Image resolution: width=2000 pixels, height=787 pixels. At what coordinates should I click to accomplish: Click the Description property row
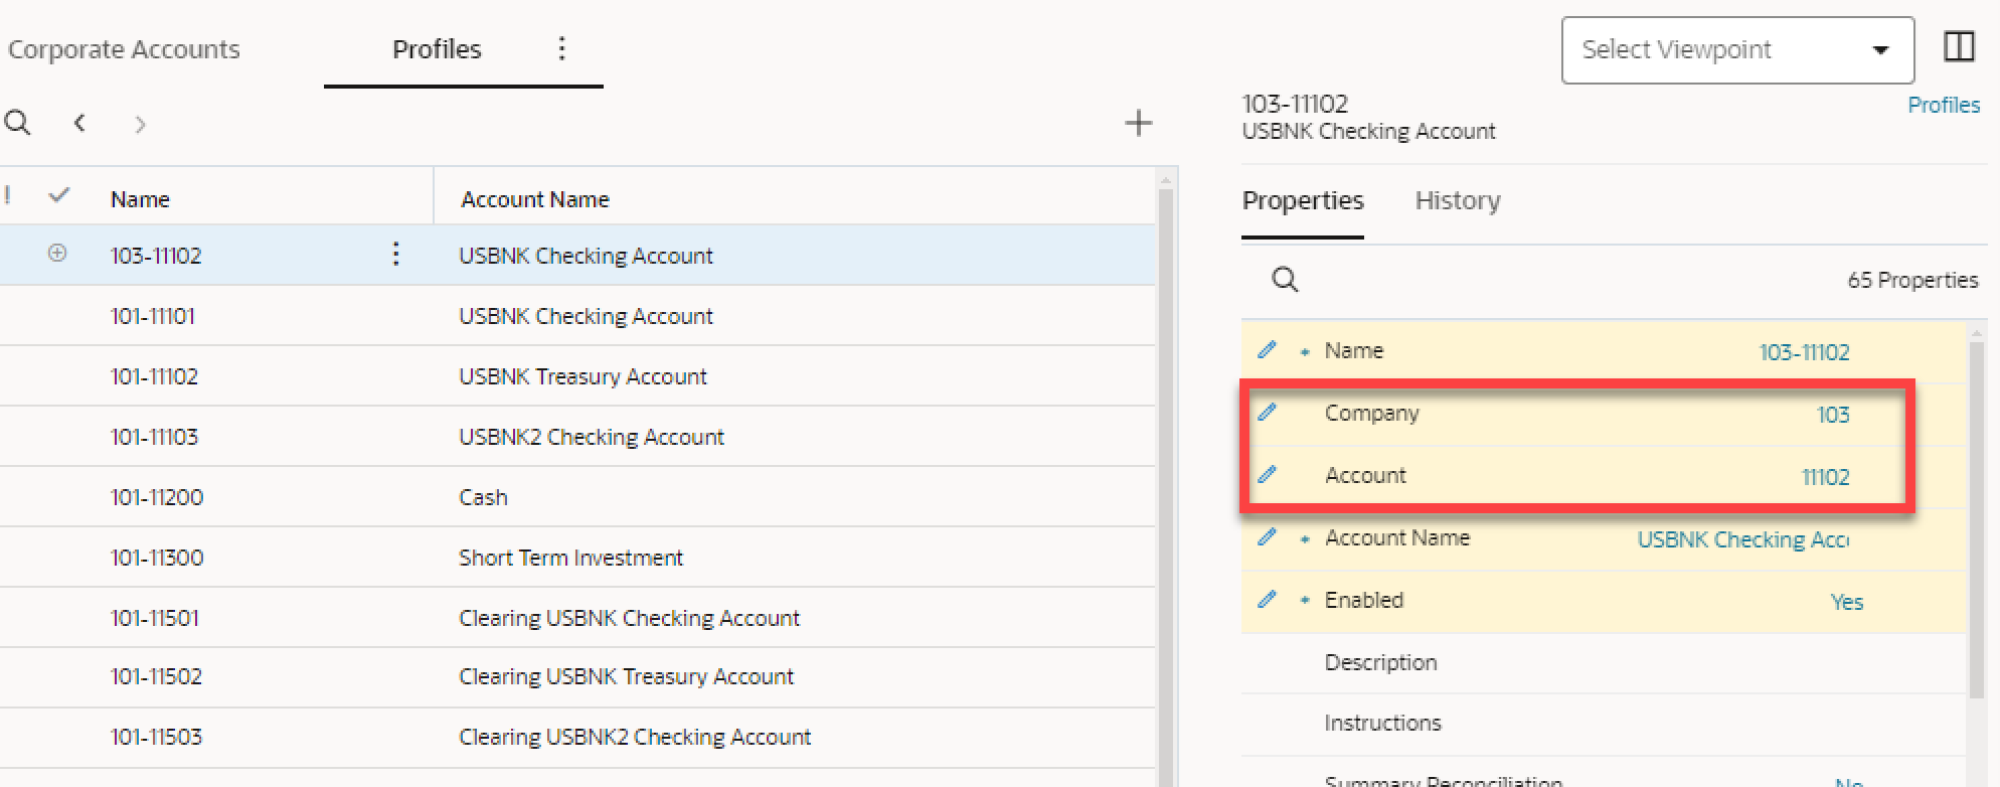point(1604,662)
